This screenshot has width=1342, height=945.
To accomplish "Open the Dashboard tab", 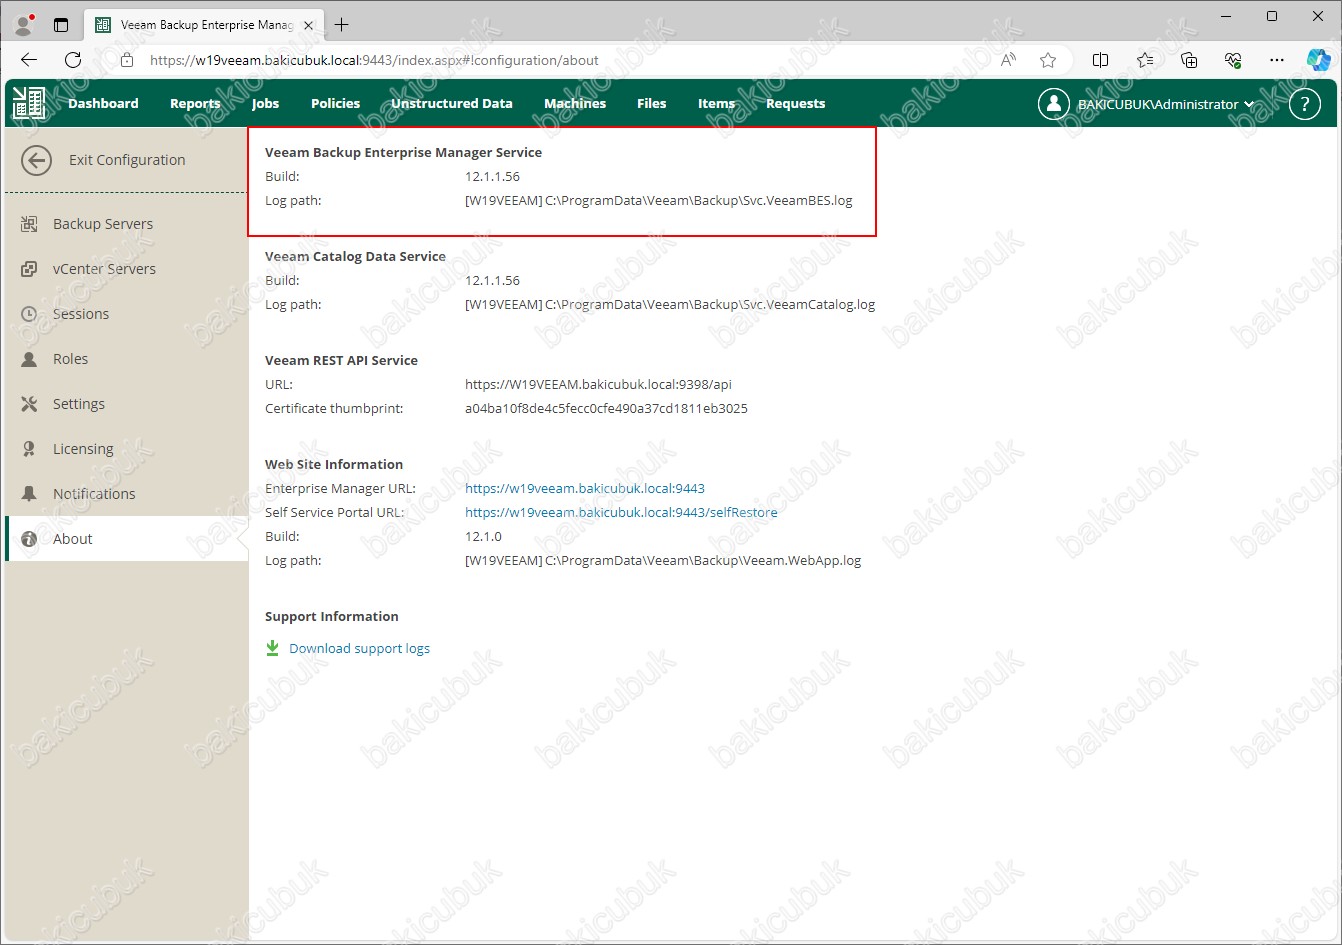I will (x=103, y=104).
